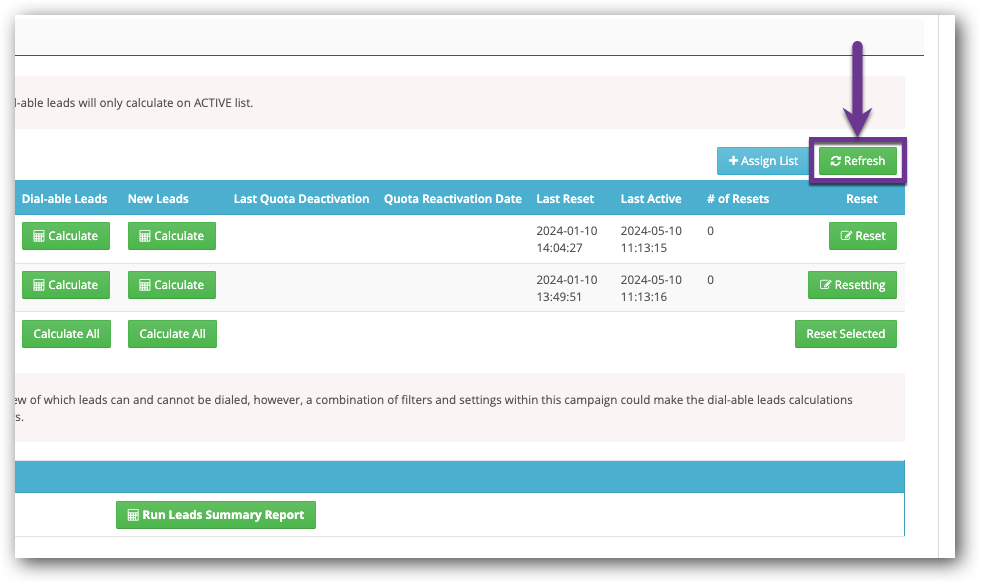
Task: Click the Reset column header
Action: coord(861,199)
